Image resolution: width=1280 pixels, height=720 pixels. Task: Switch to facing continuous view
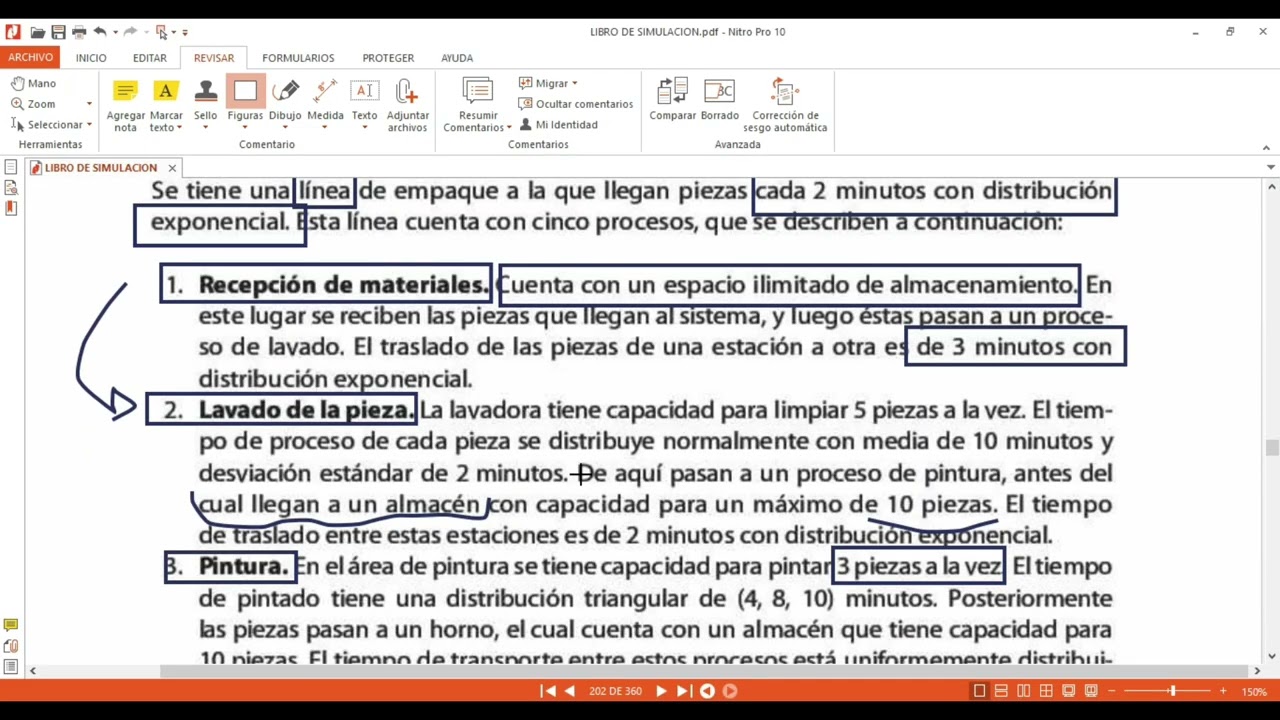click(x=1046, y=691)
